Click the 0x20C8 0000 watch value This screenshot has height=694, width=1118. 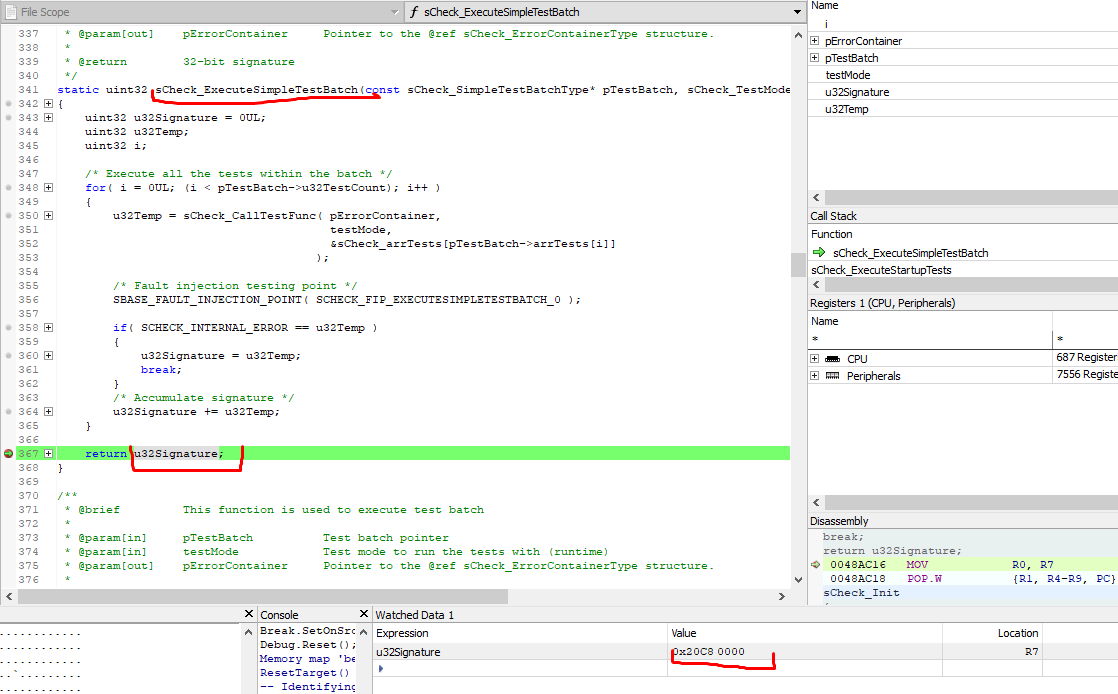coord(708,651)
